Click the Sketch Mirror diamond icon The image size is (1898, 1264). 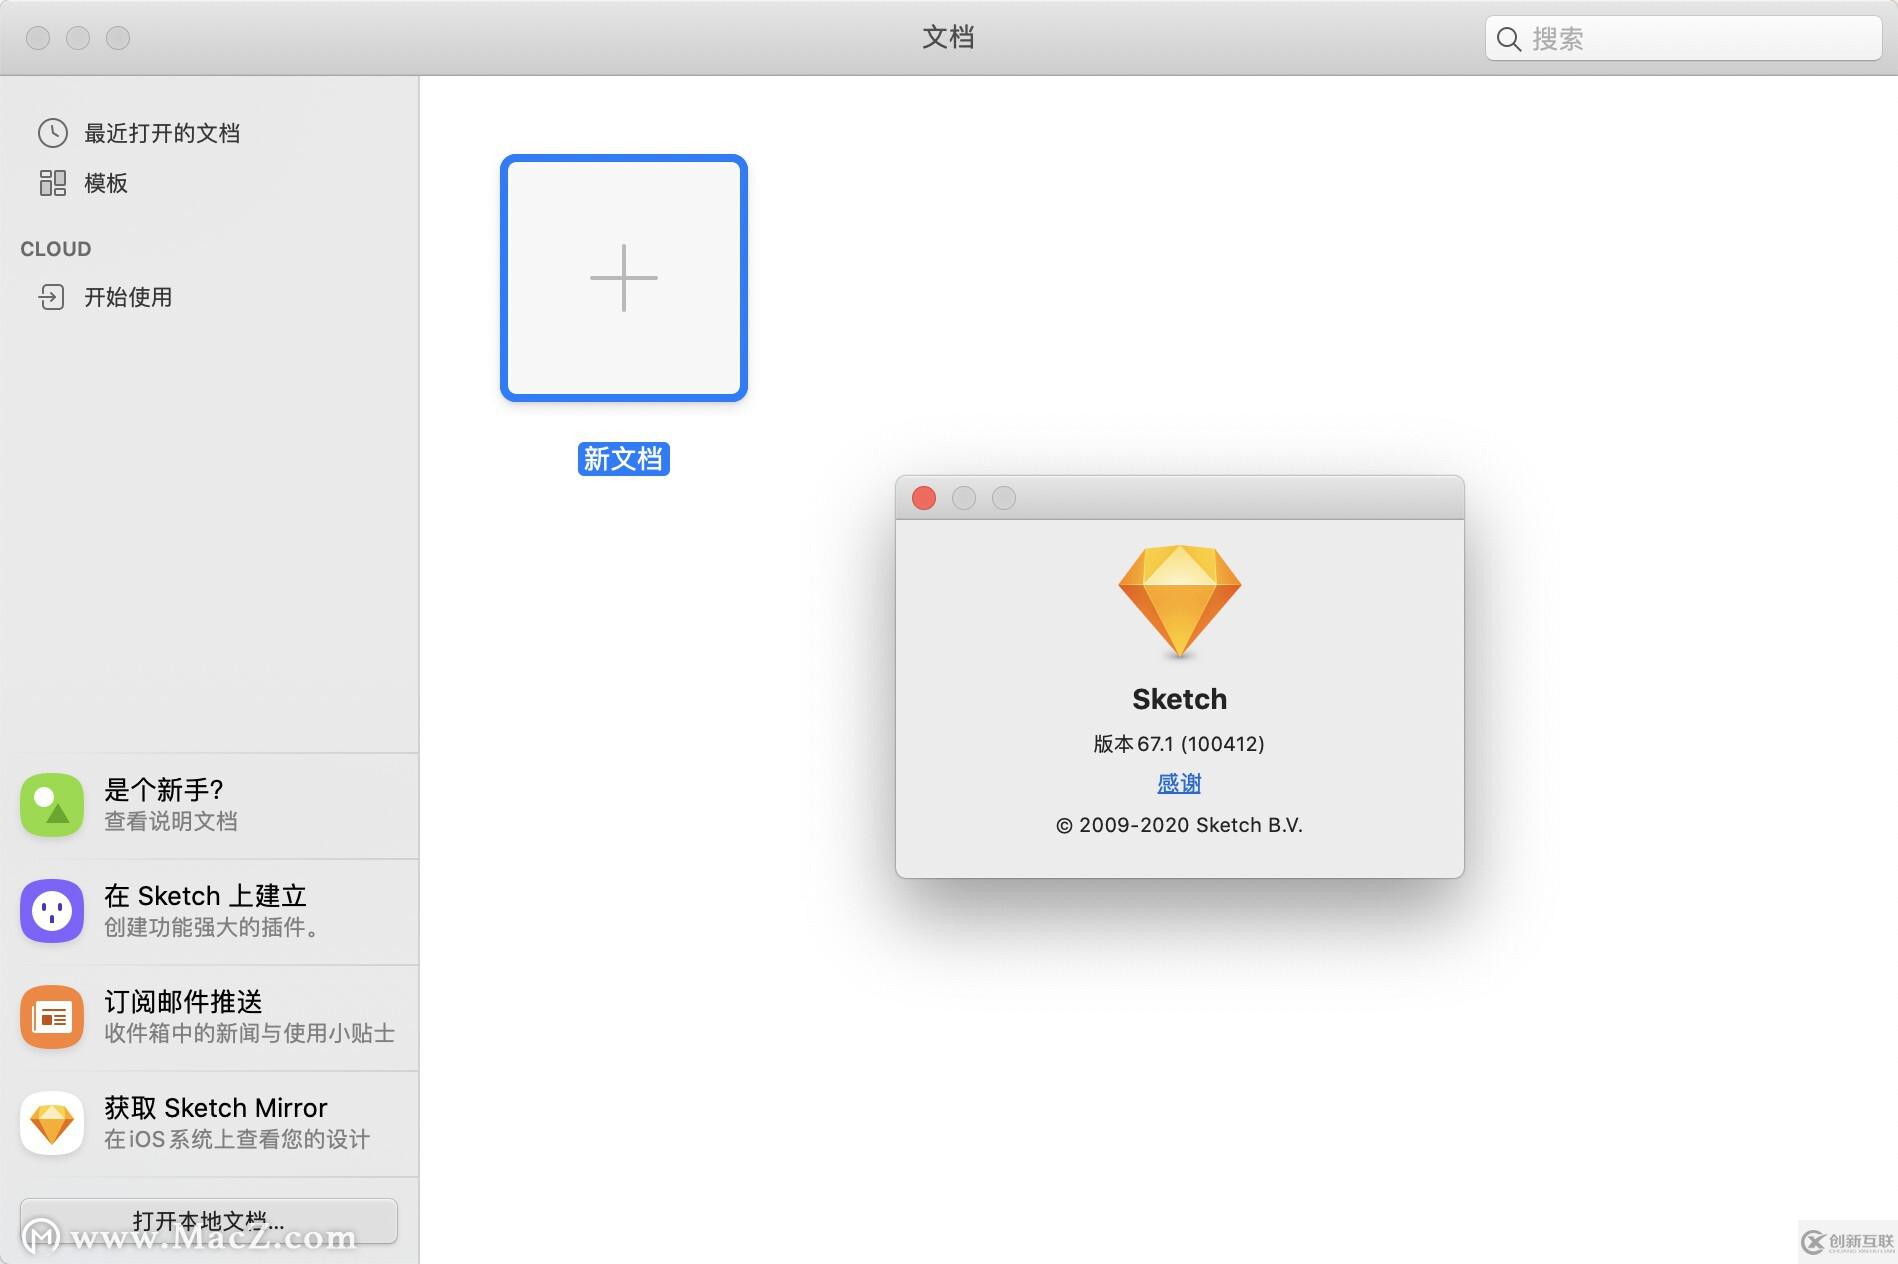pyautogui.click(x=51, y=1122)
